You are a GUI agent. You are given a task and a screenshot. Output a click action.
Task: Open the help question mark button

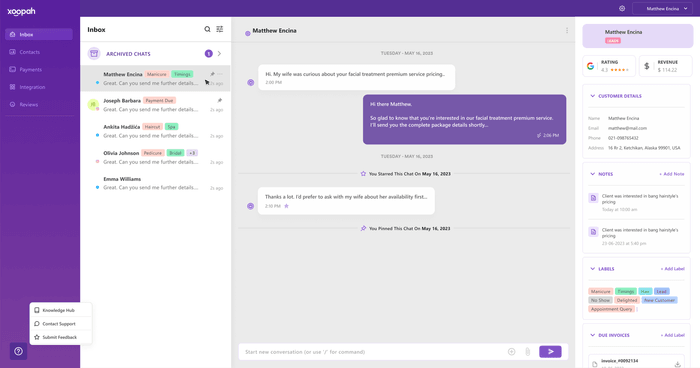(18, 351)
